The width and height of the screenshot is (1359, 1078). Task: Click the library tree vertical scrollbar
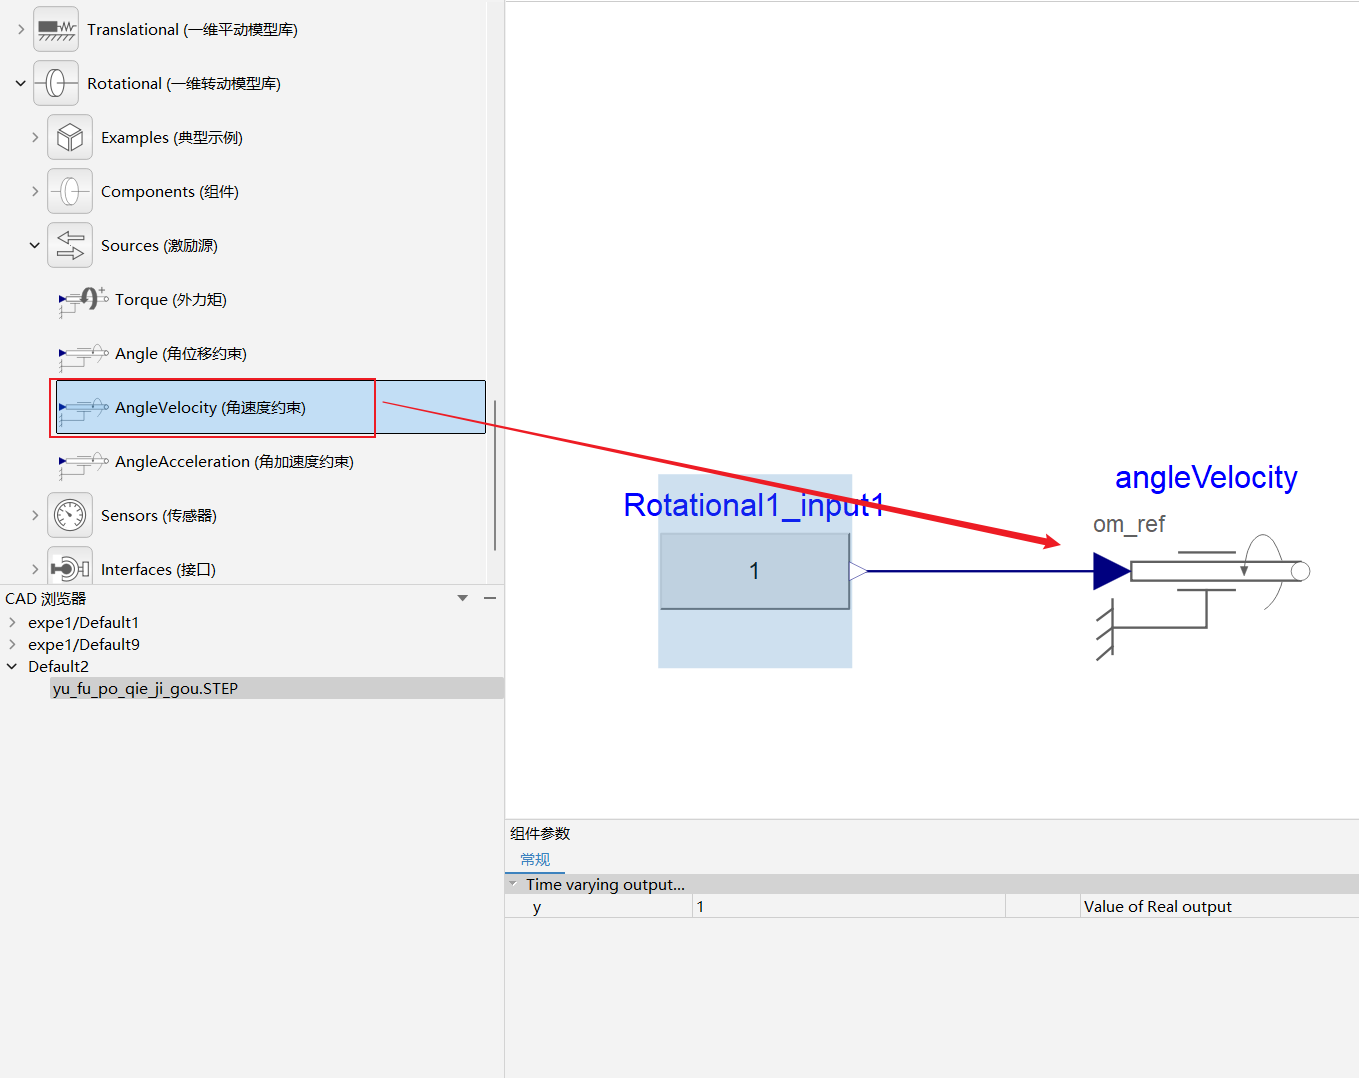coord(495,475)
